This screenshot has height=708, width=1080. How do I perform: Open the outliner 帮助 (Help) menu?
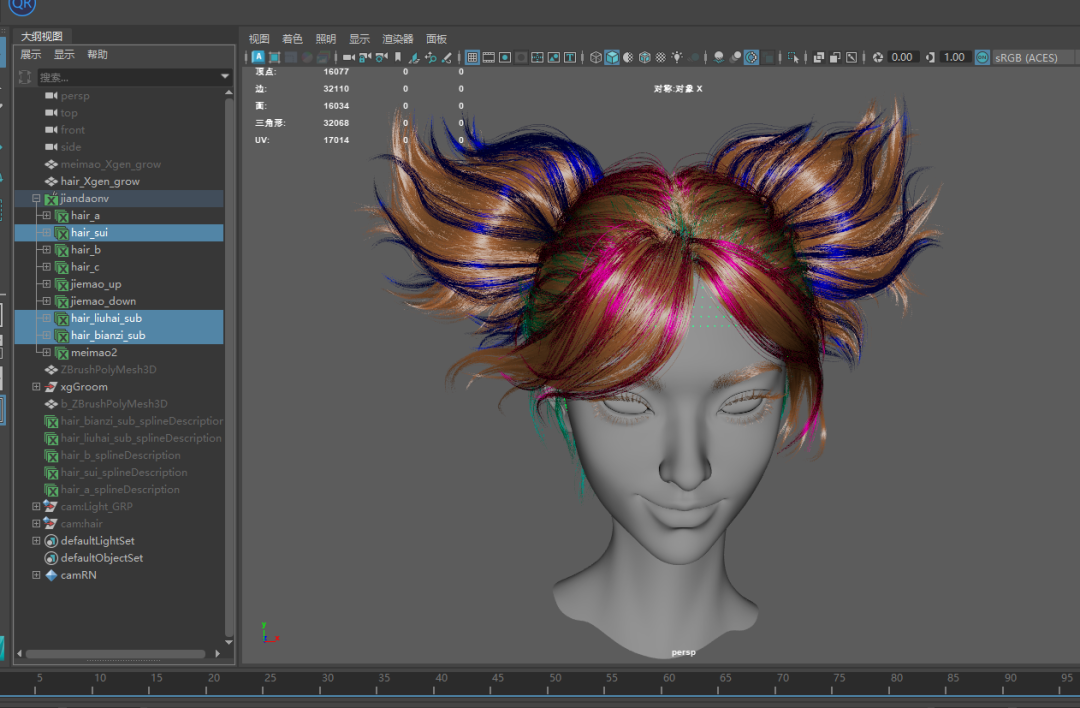point(97,55)
